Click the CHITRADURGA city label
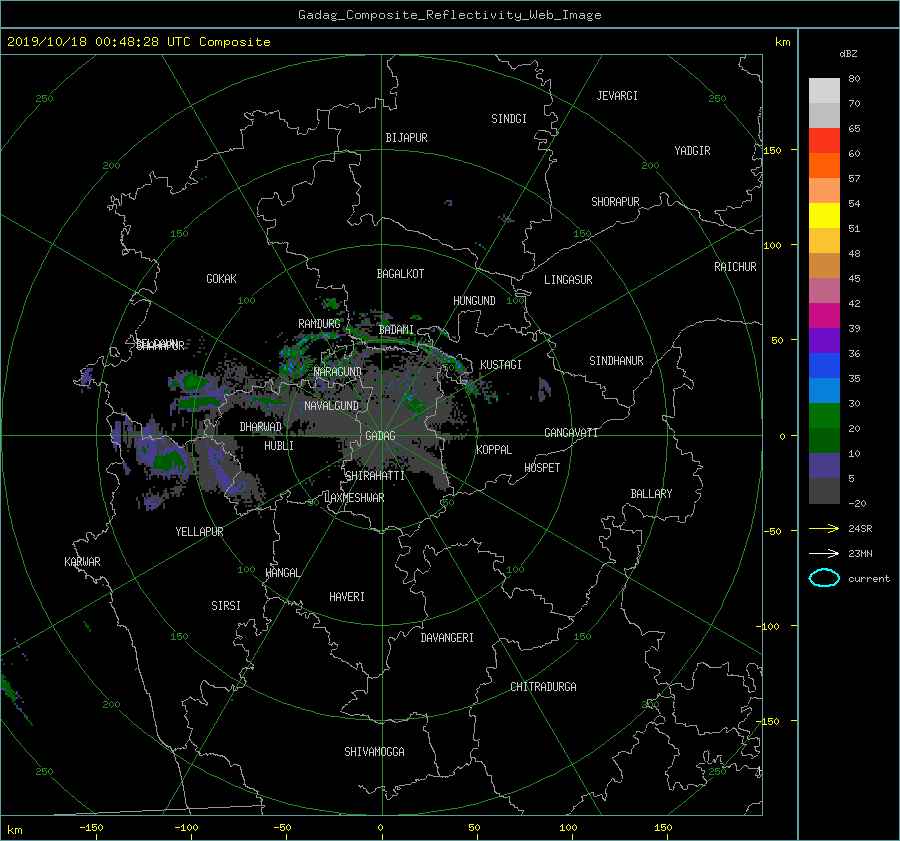This screenshot has width=900, height=841. click(x=543, y=687)
